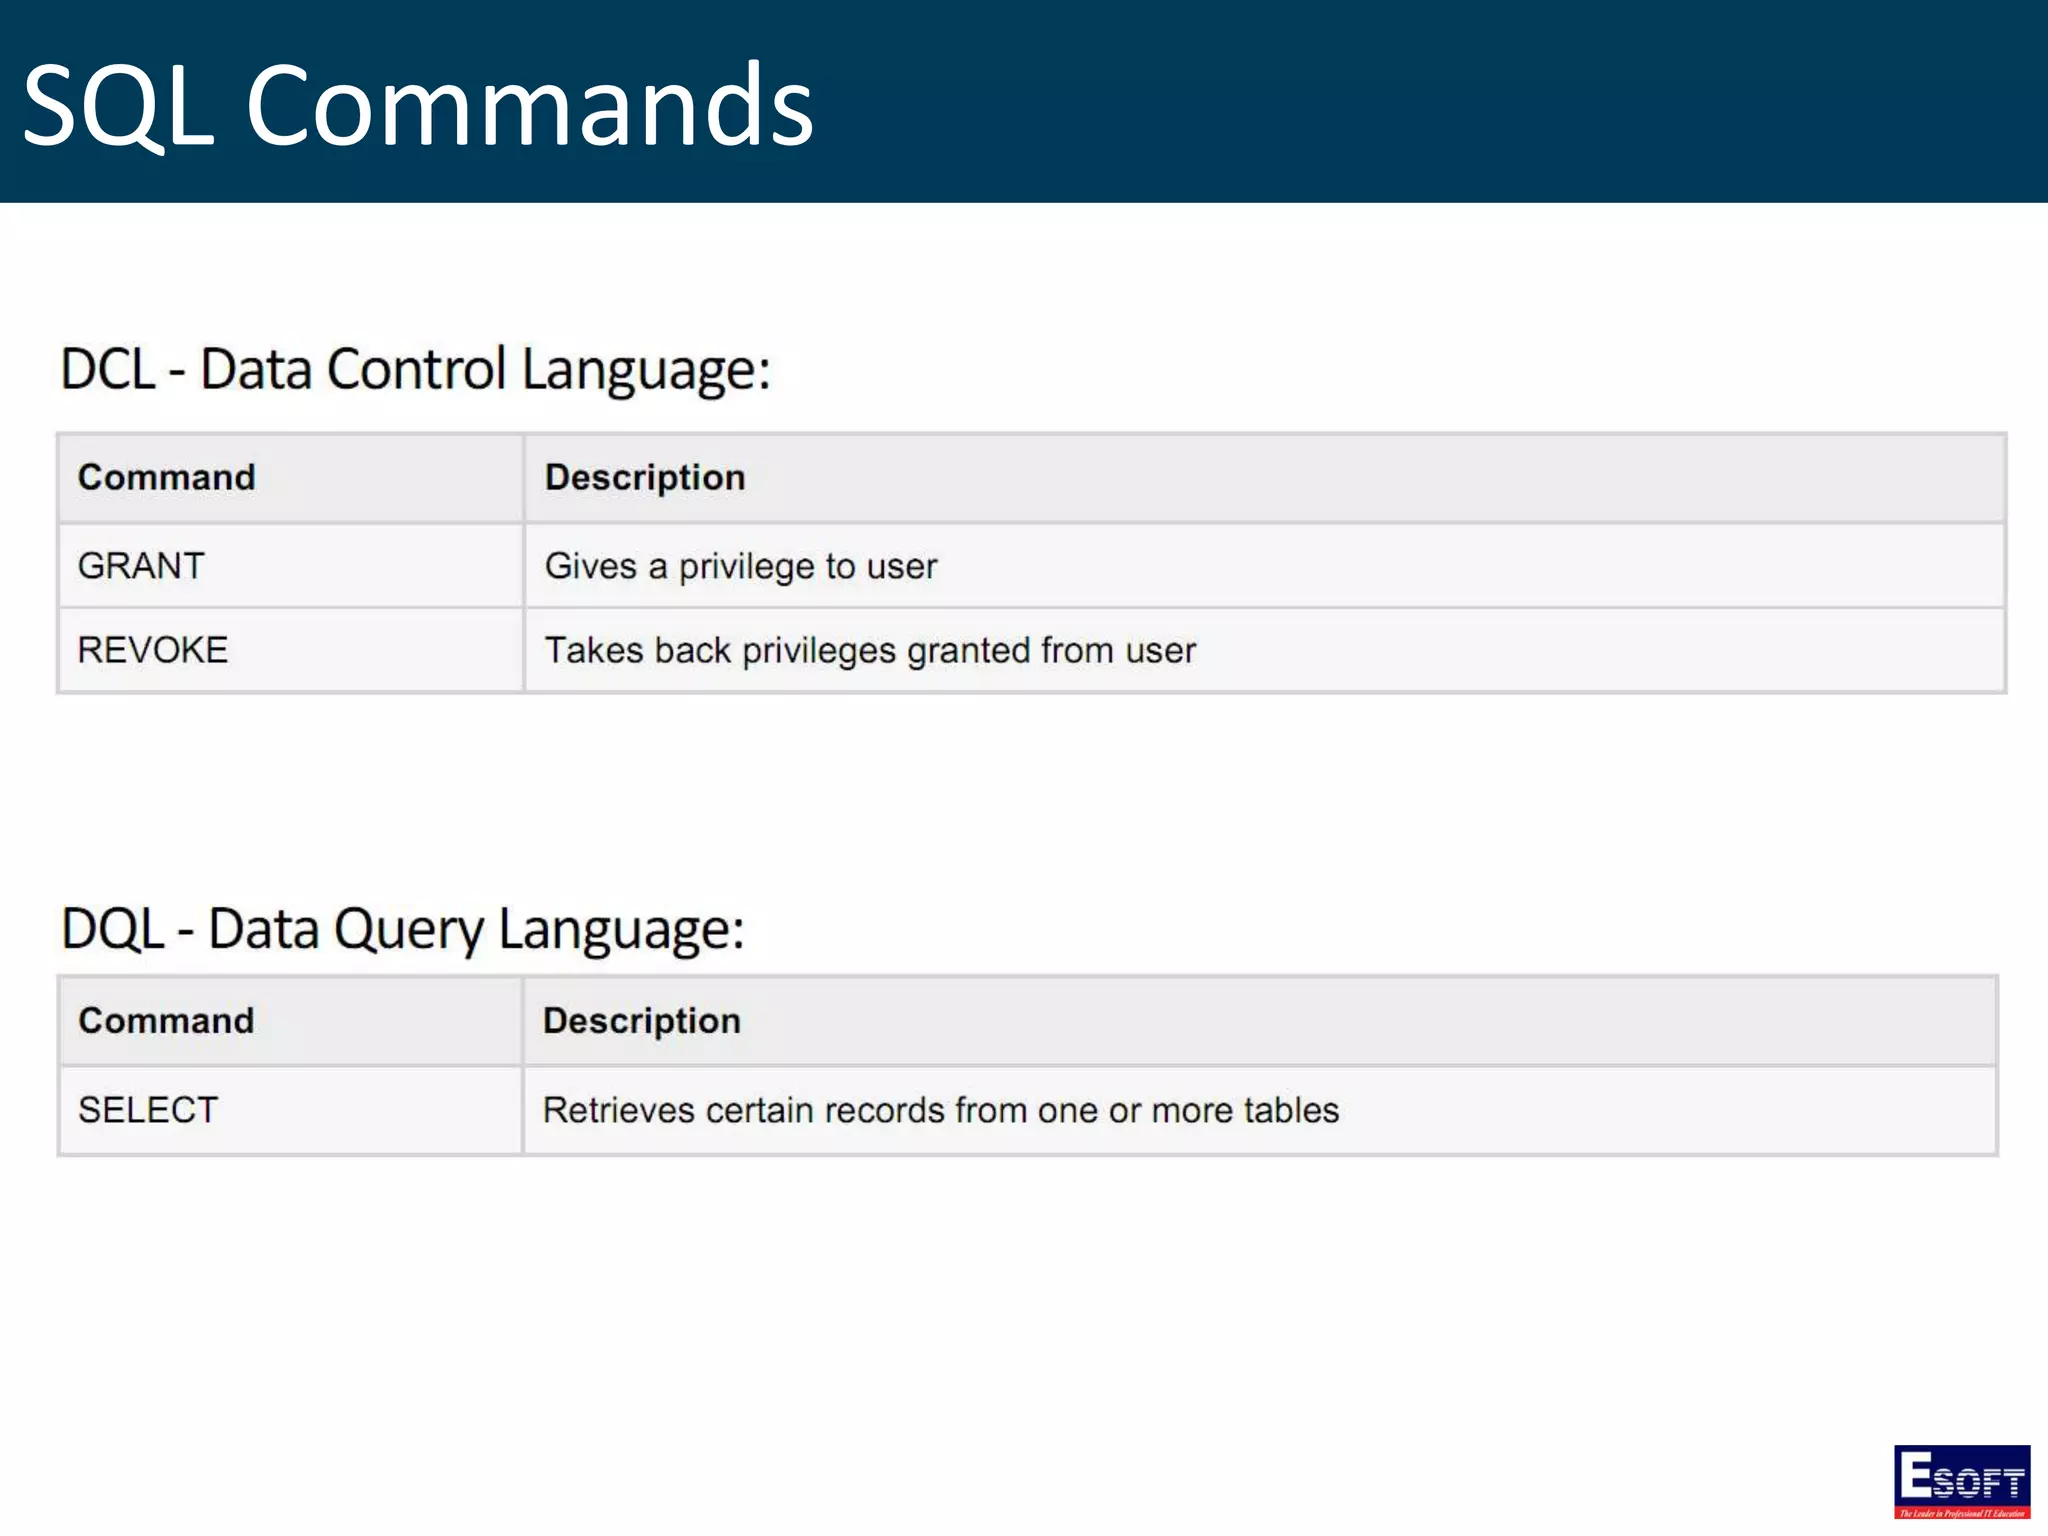Screen dimensions: 2048x1536
Task: Click 'Retrieves certain records' description text
Action: click(940, 1110)
